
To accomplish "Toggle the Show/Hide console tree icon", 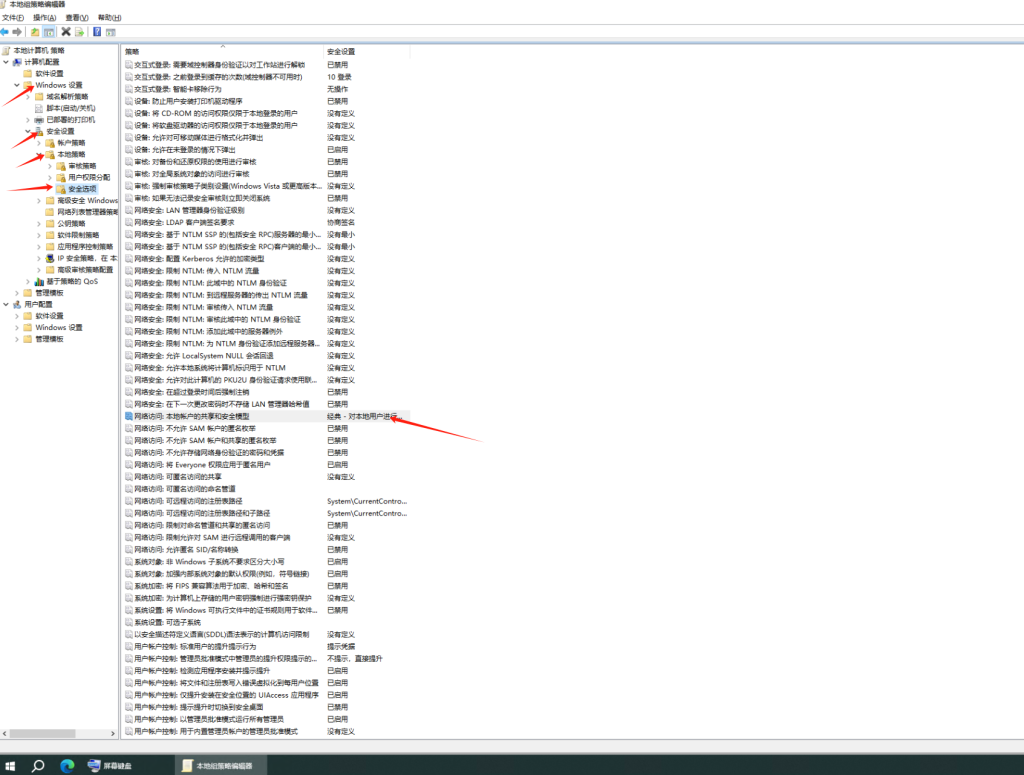I will pos(49,31).
